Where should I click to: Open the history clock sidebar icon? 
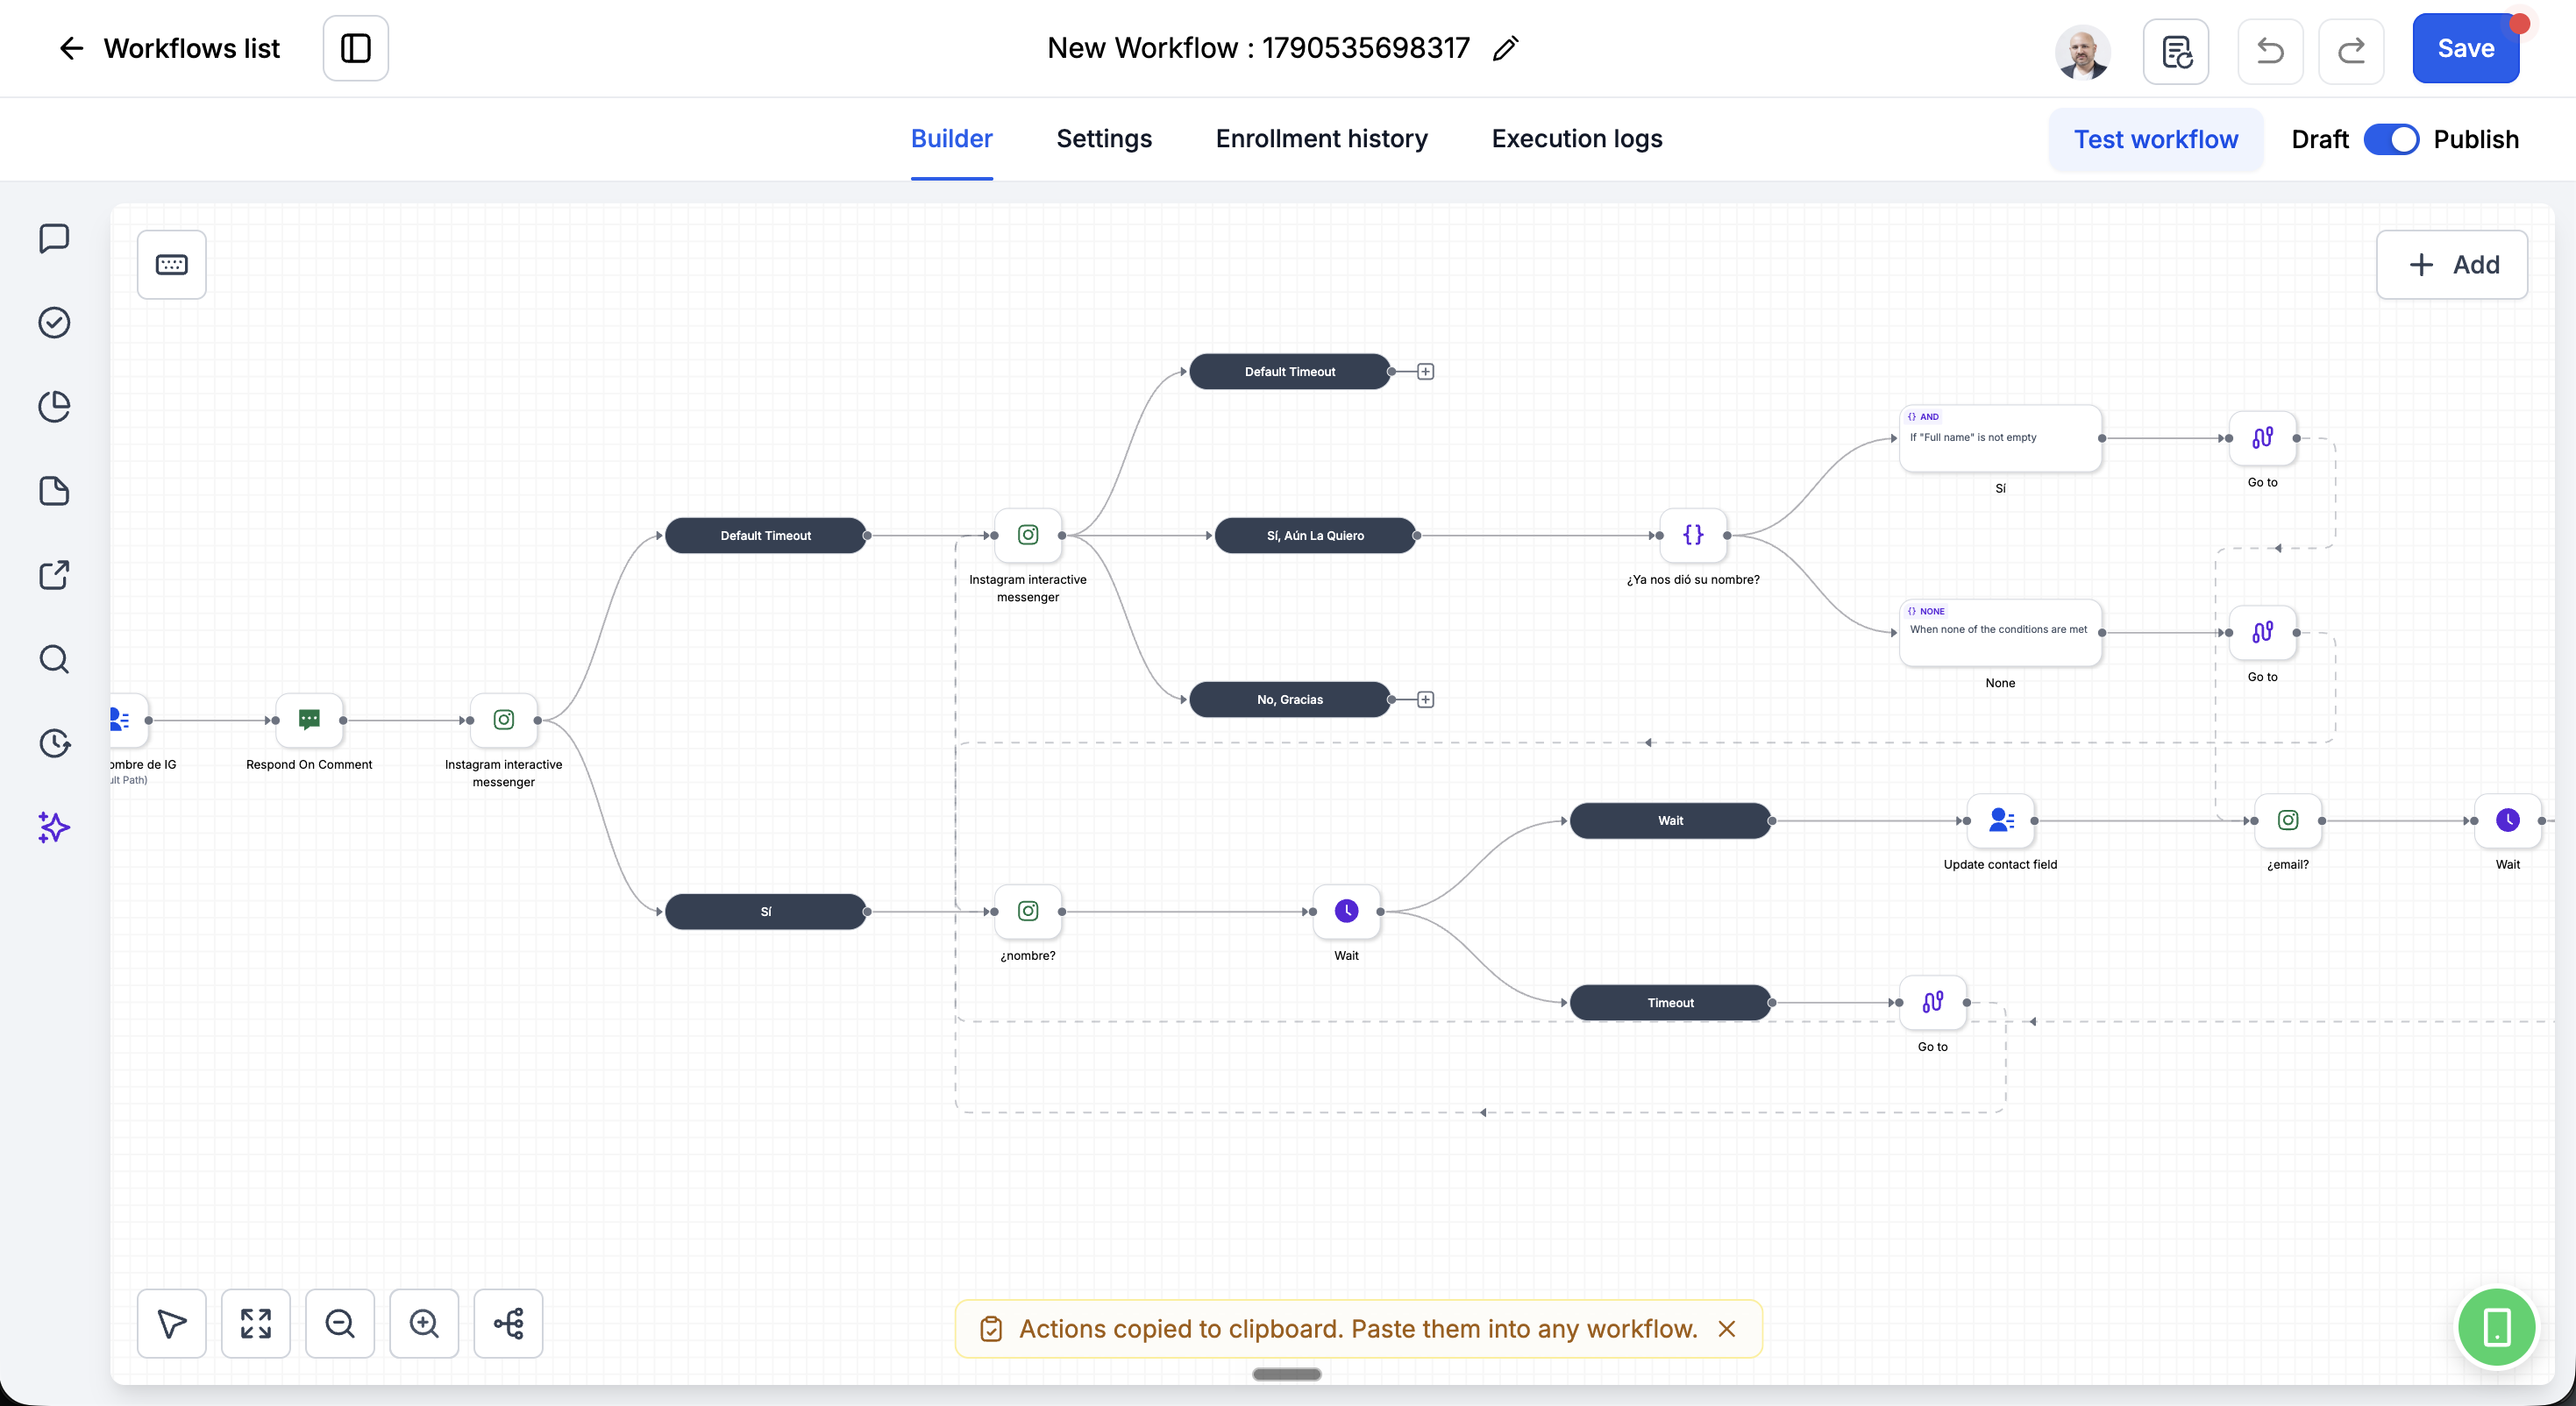click(54, 743)
